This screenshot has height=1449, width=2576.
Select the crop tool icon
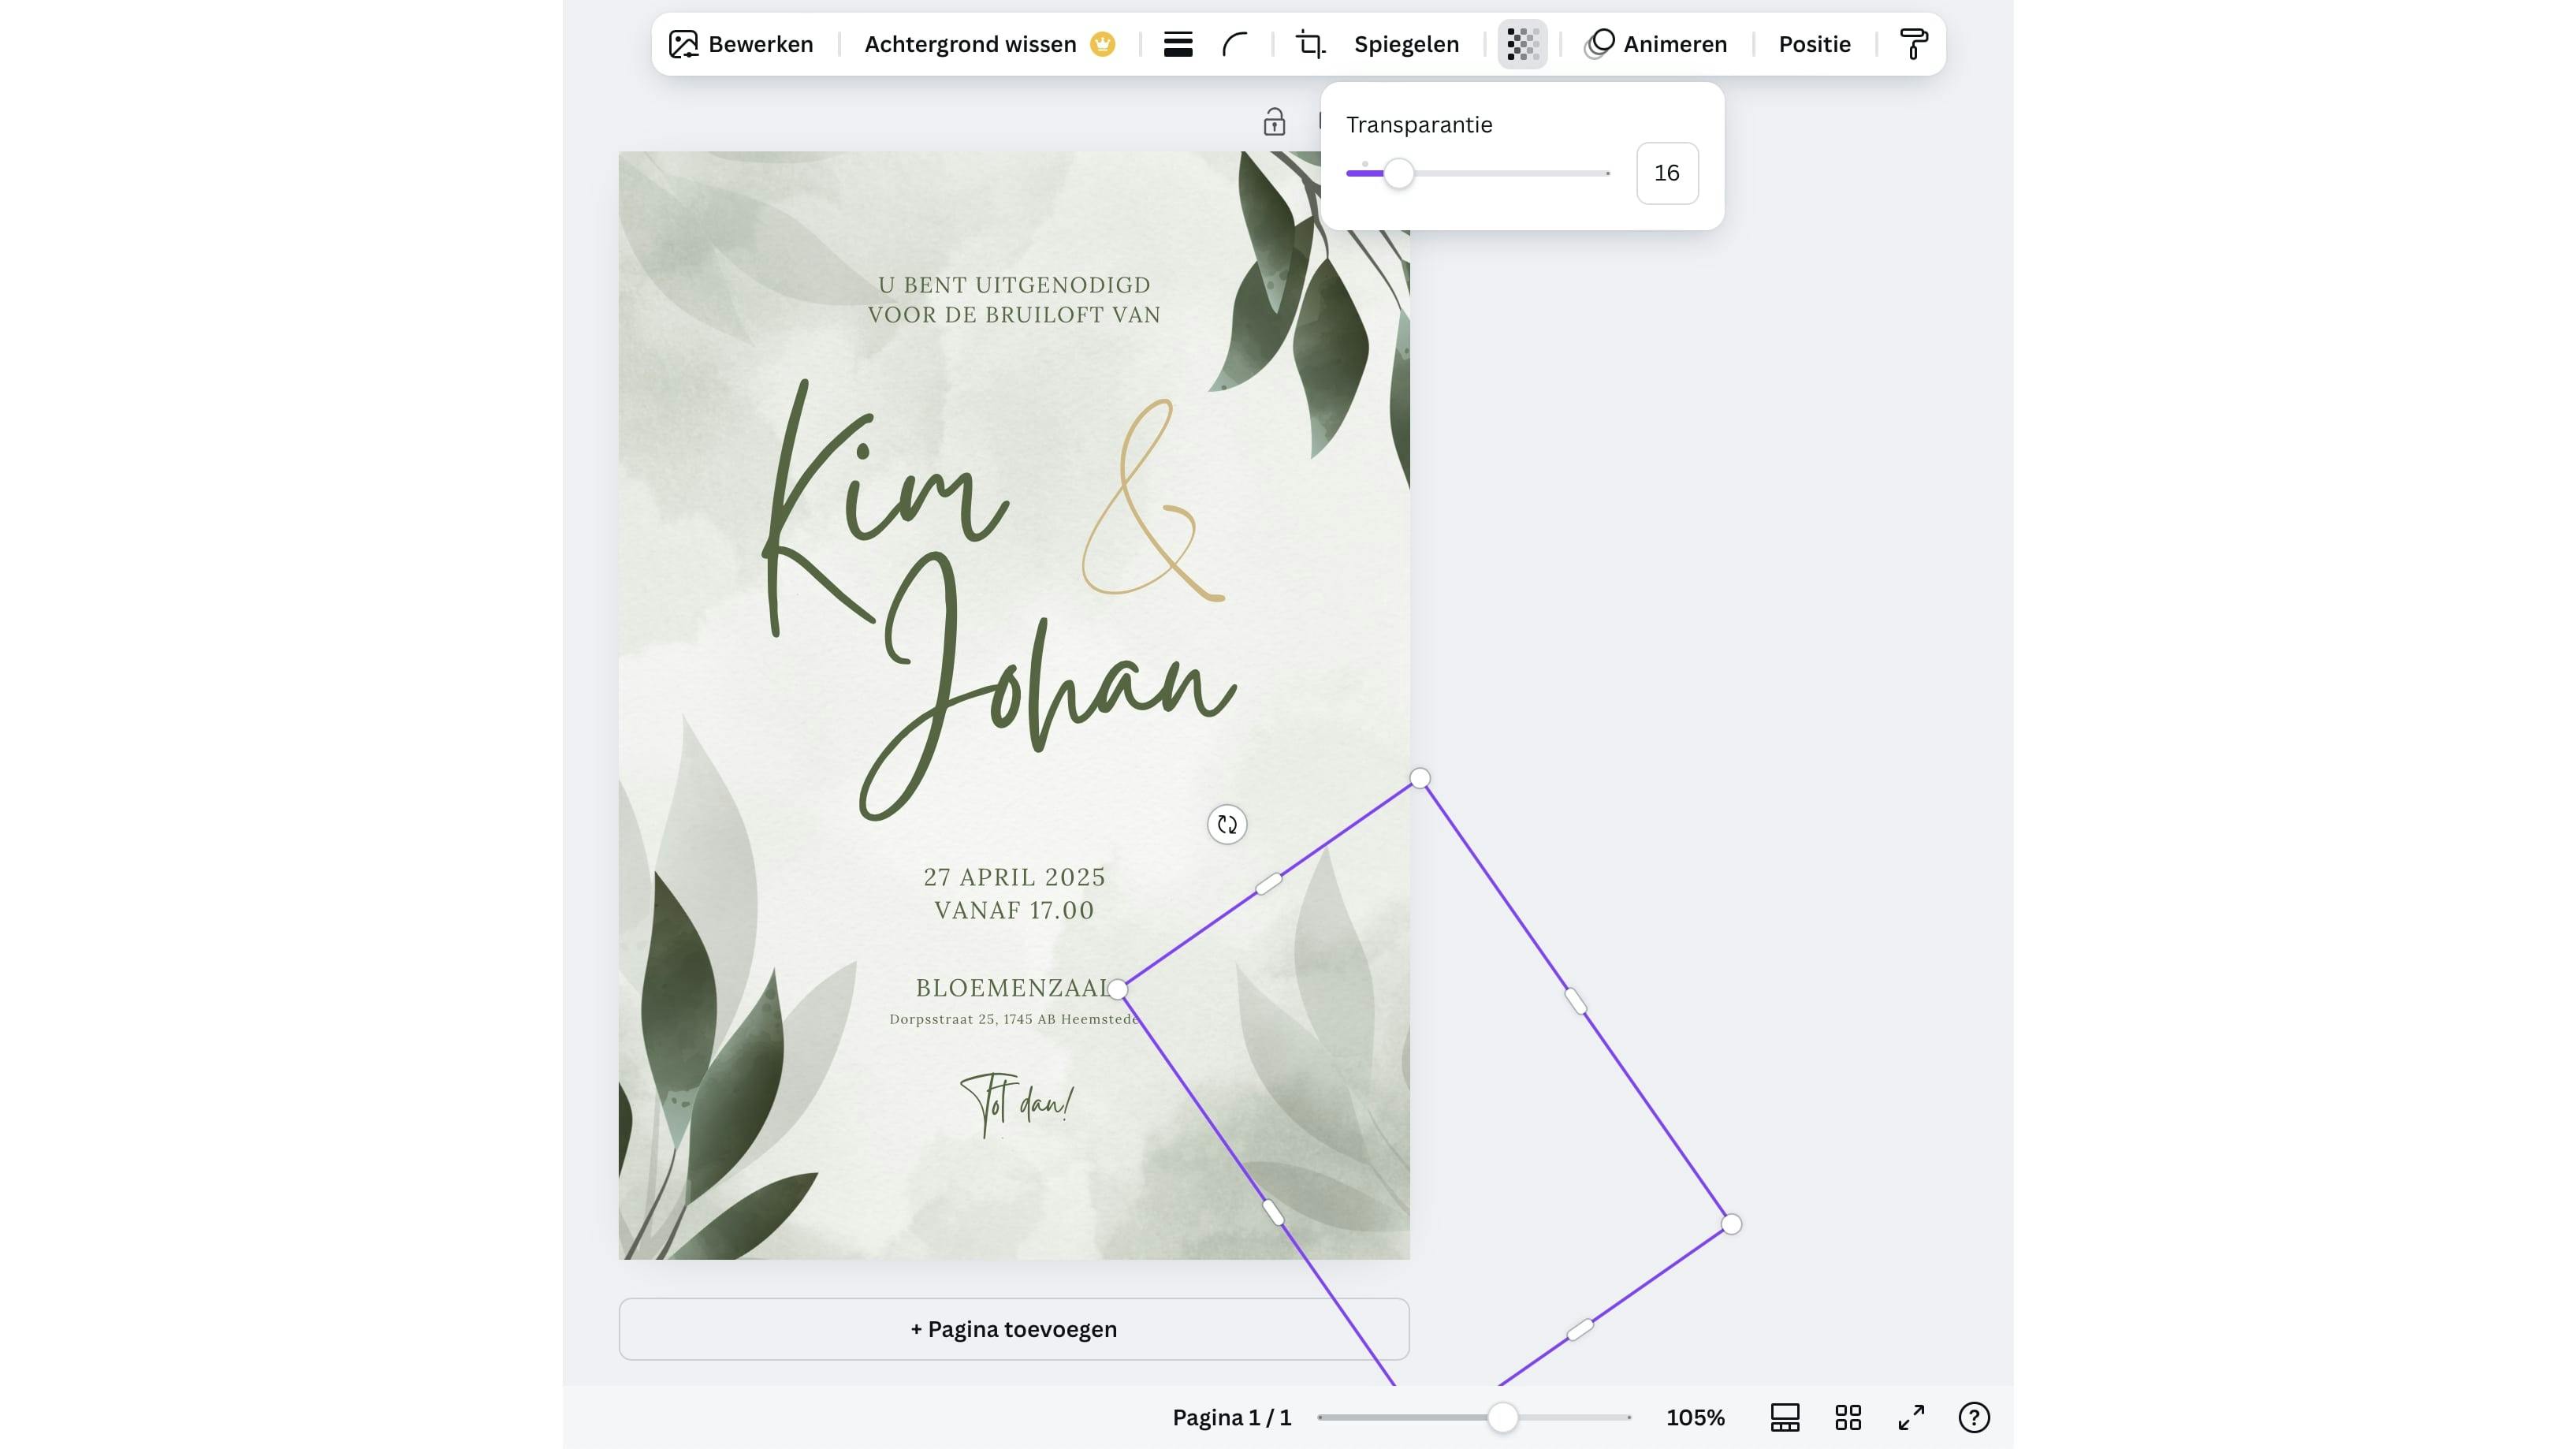point(1310,44)
